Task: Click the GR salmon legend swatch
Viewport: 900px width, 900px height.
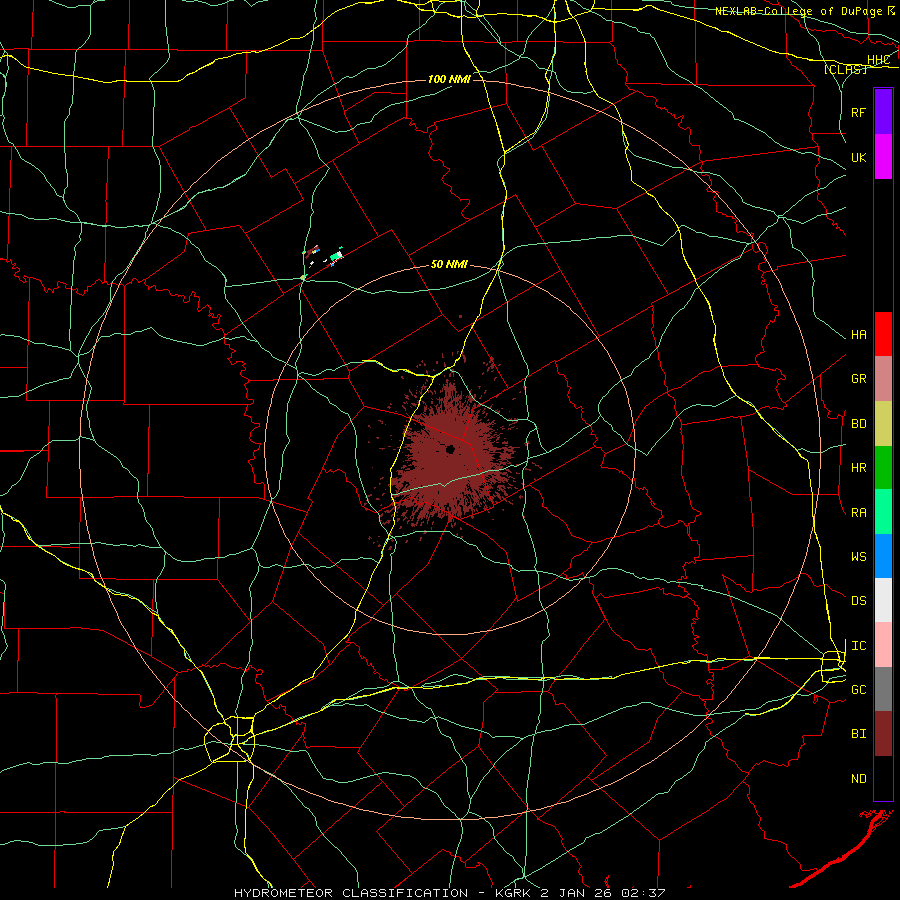Action: point(883,379)
